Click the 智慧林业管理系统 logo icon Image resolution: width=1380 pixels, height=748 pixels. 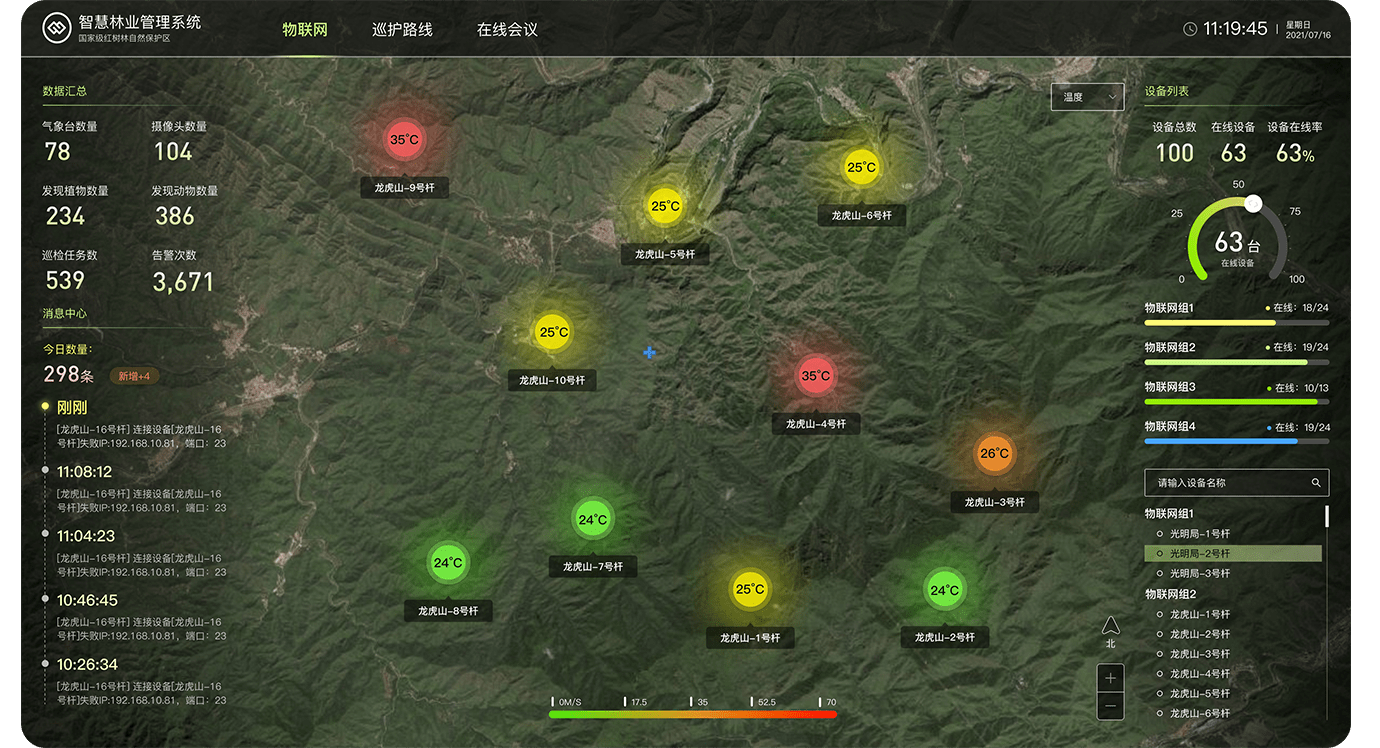[55, 27]
